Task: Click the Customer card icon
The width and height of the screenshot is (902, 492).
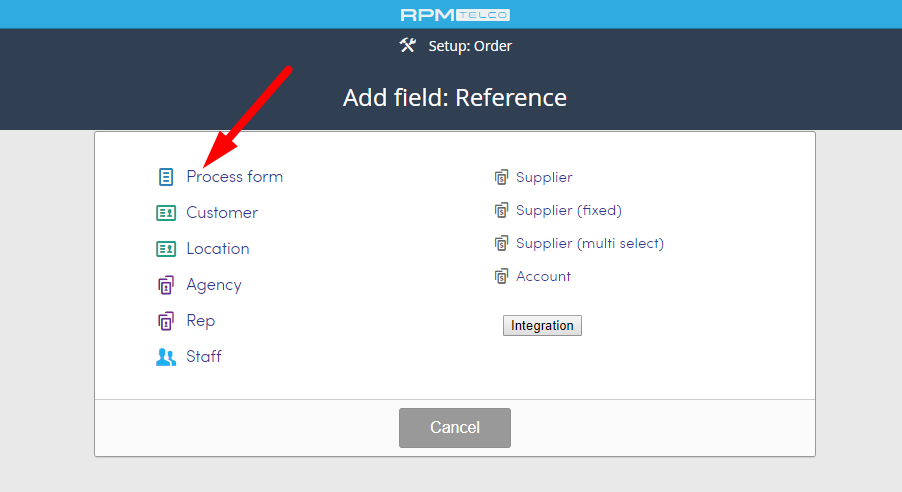Action: 166,213
